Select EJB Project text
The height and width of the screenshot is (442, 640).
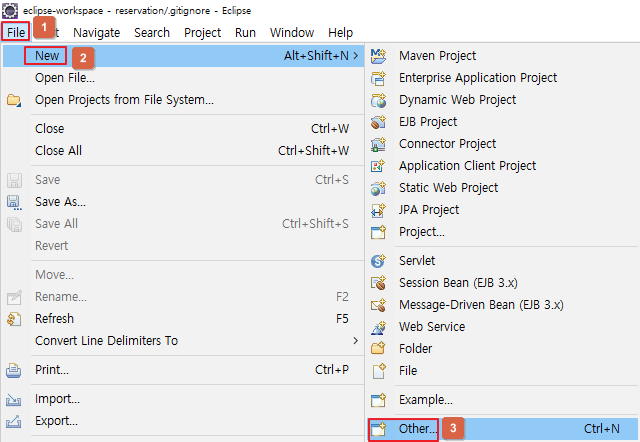click(x=428, y=122)
